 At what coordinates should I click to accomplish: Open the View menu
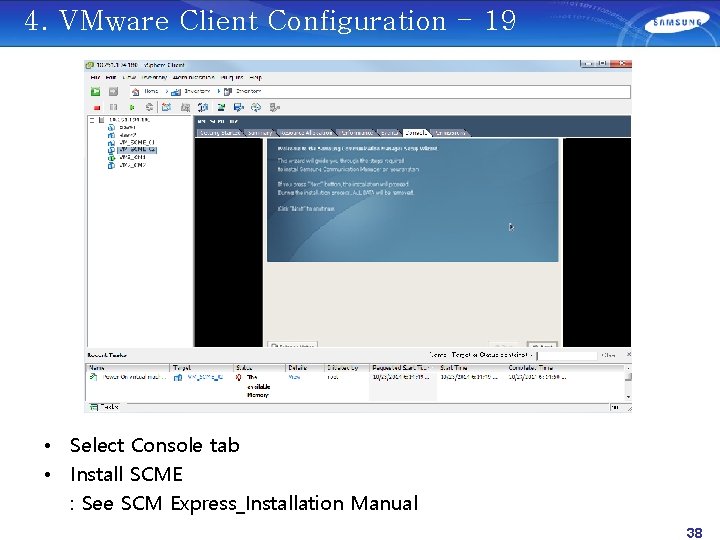tap(129, 77)
